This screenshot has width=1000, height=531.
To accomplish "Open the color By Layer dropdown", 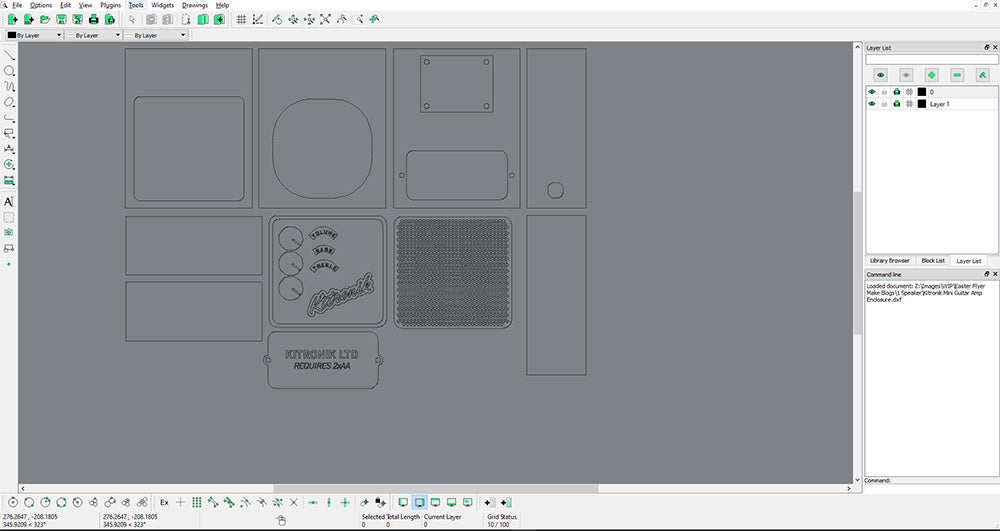I will [x=33, y=35].
